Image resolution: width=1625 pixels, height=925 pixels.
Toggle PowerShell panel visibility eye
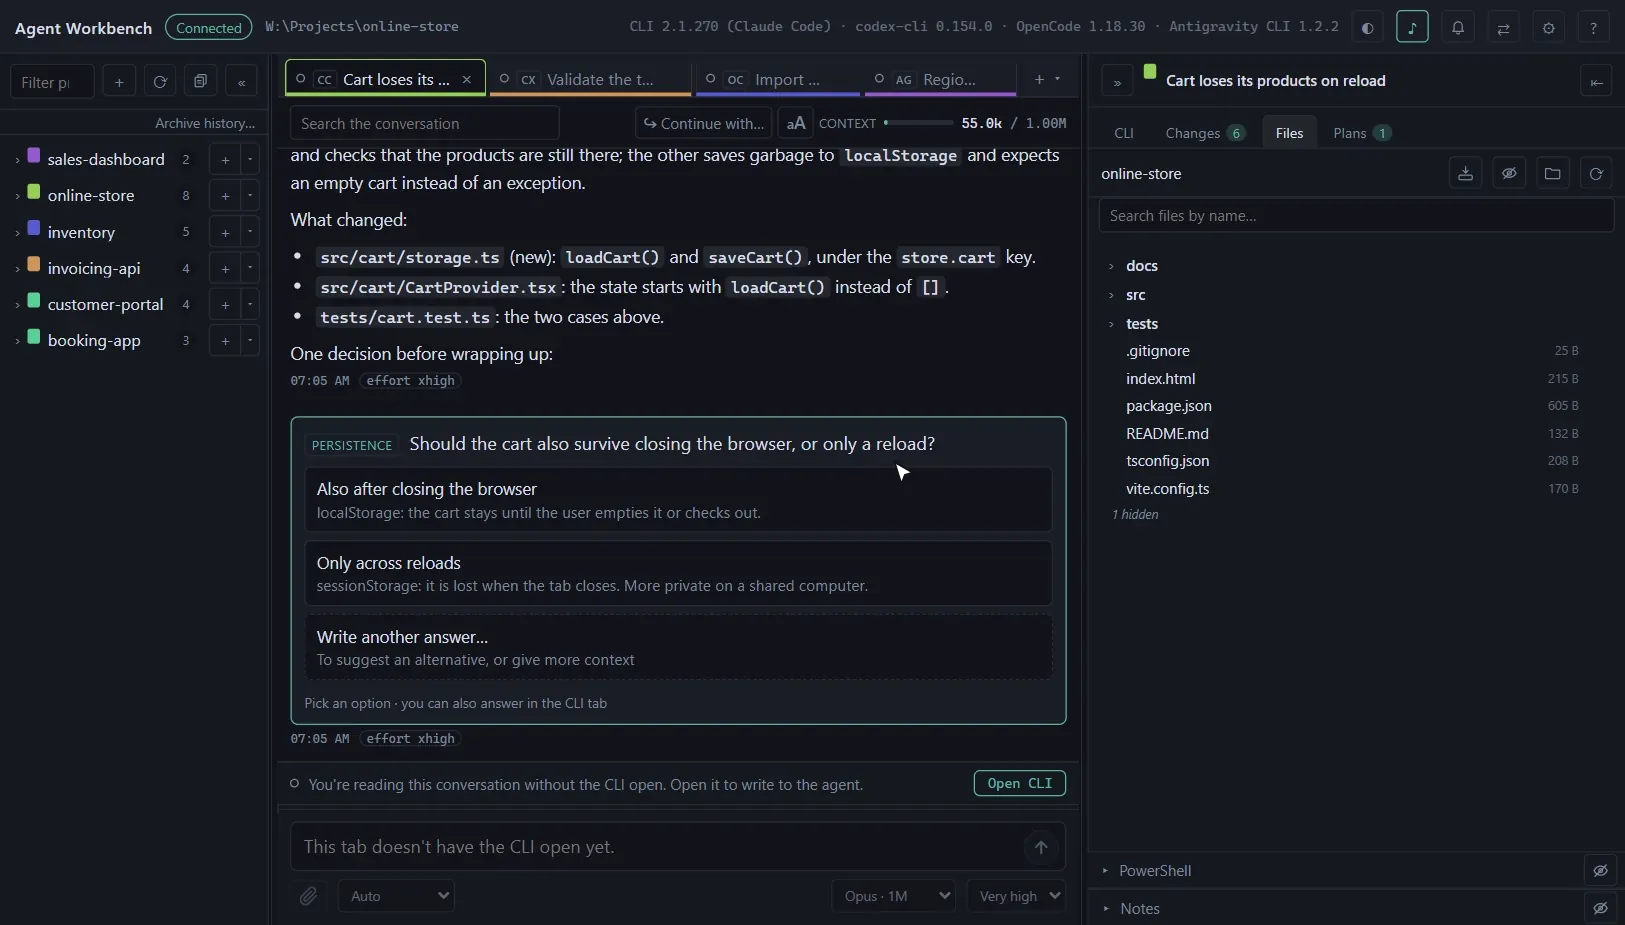pyautogui.click(x=1600, y=871)
